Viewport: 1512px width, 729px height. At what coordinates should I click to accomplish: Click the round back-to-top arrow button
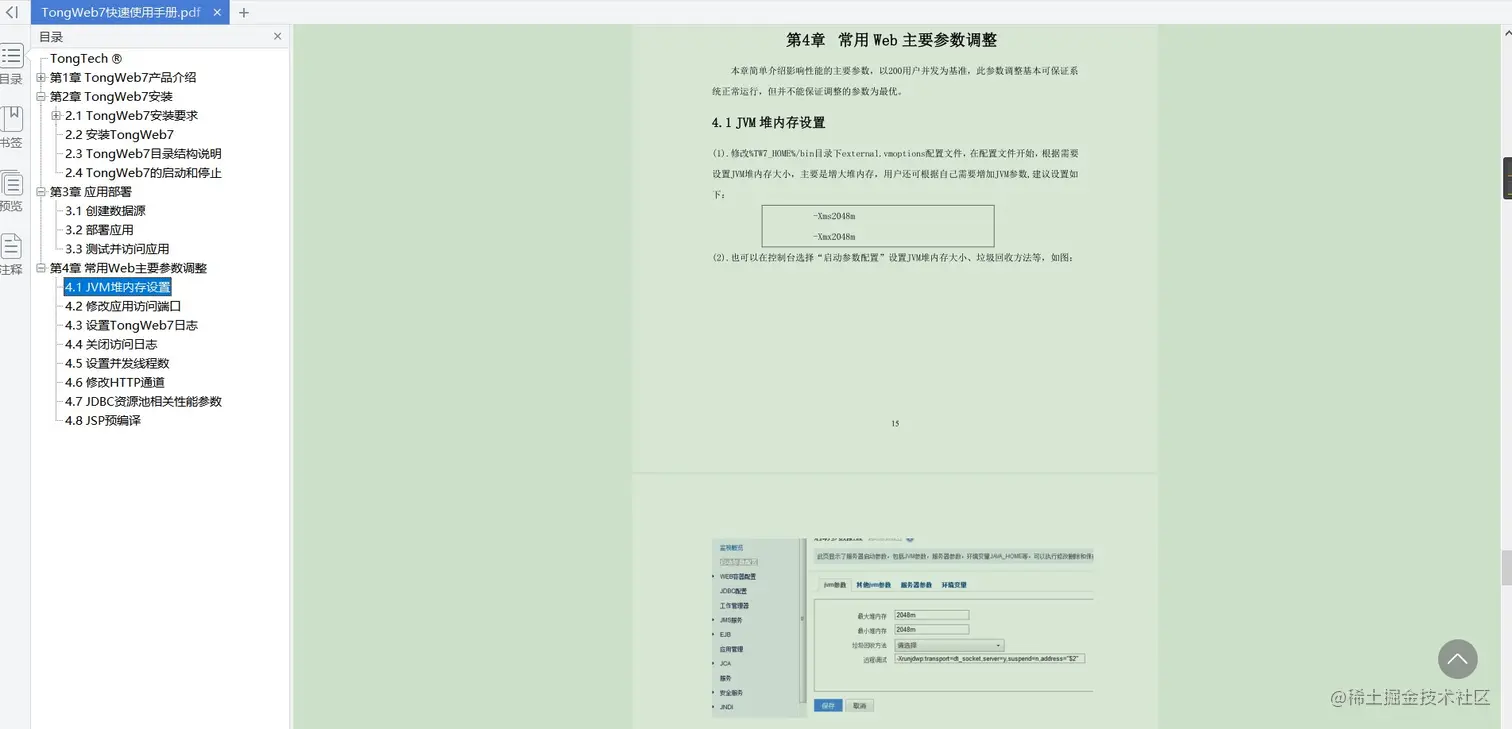[x=1457, y=659]
